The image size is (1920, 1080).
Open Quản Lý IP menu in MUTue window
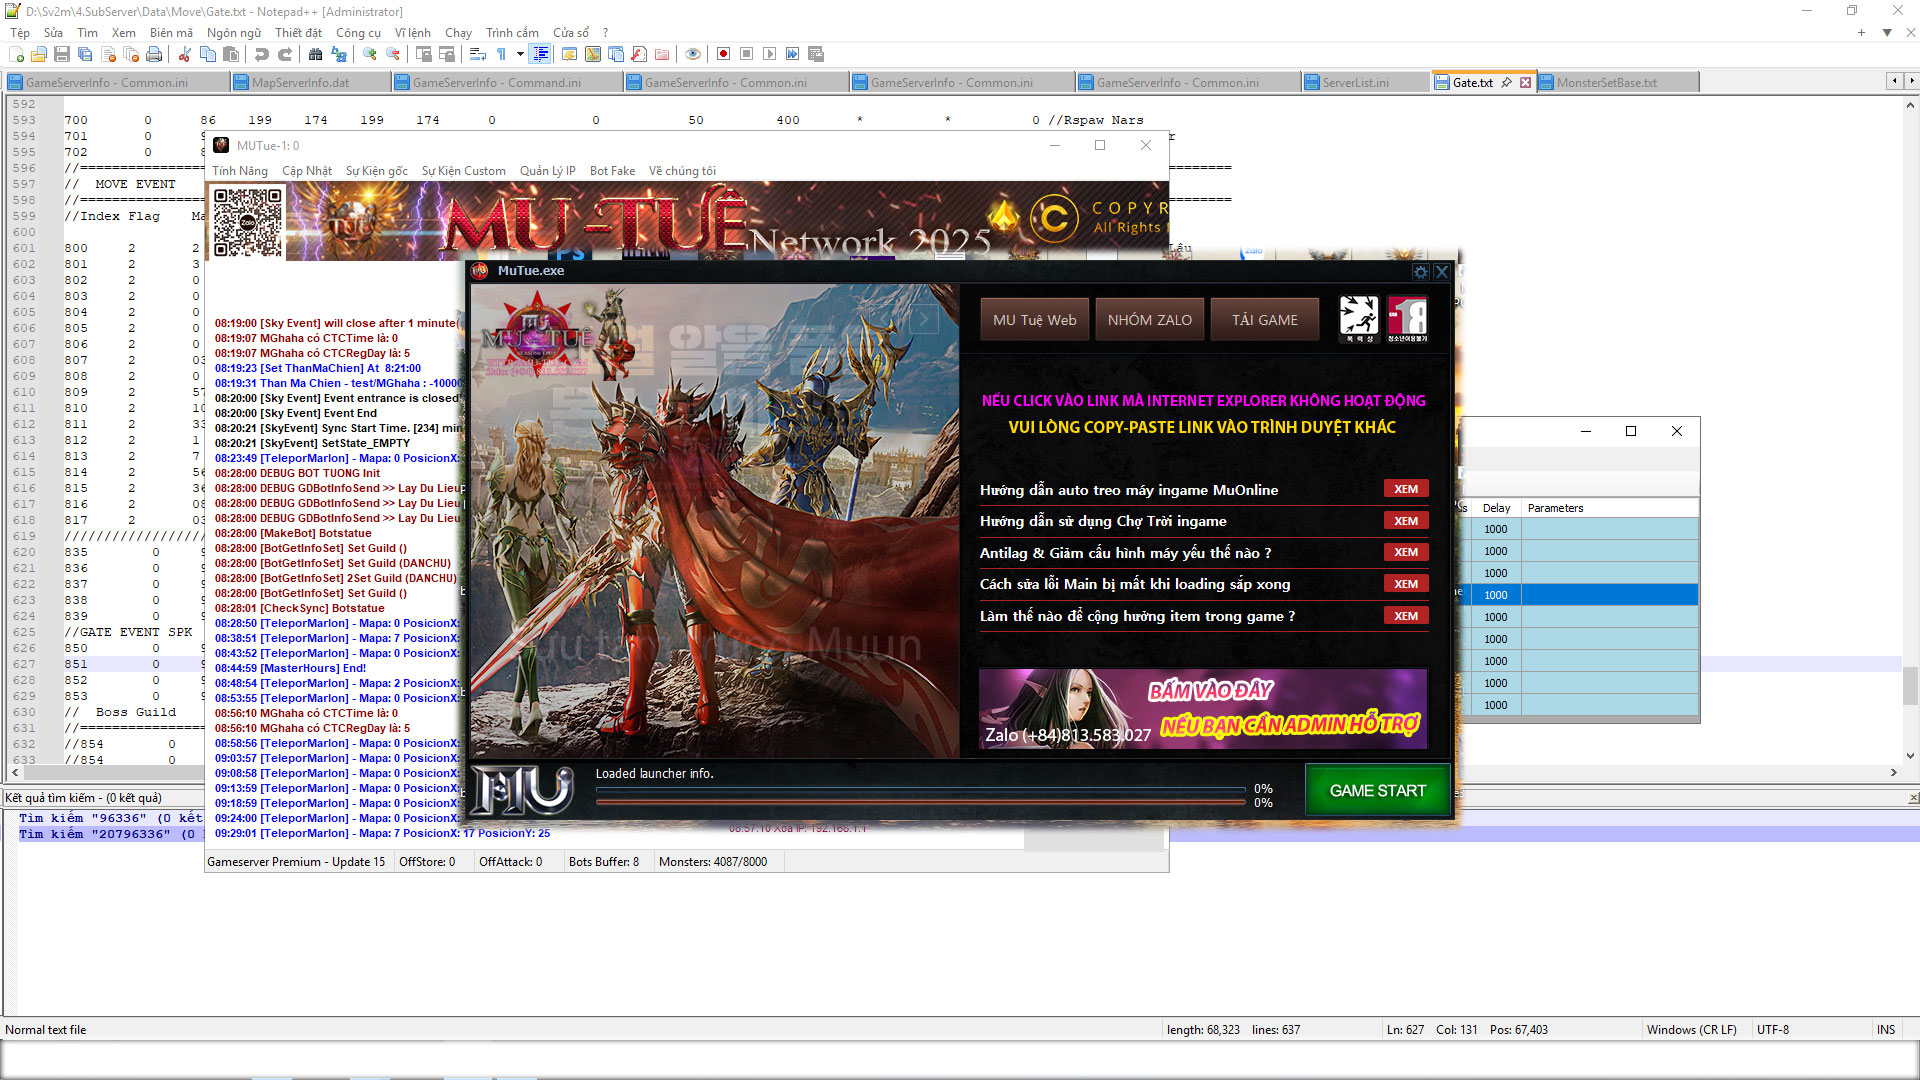pos(548,171)
